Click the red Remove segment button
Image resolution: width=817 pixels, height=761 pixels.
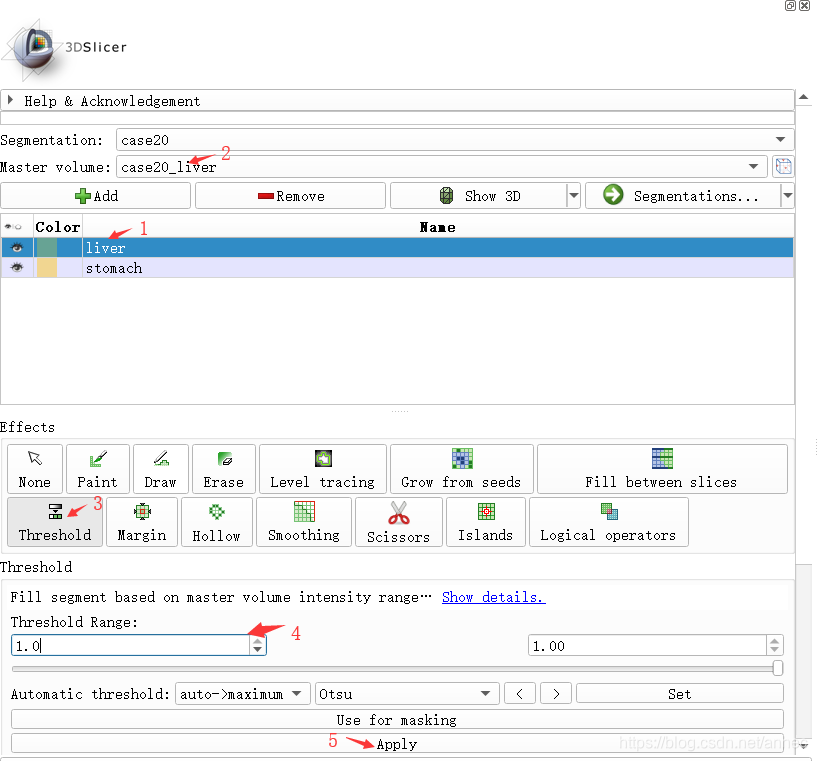click(291, 196)
